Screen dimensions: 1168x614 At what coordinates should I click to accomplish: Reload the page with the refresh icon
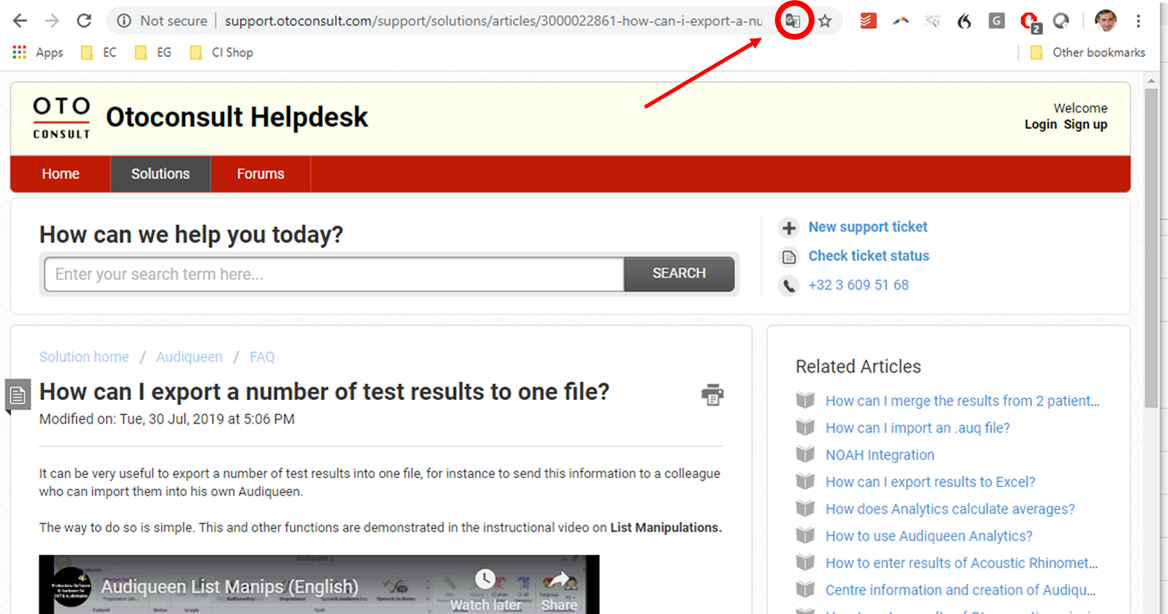(x=84, y=21)
